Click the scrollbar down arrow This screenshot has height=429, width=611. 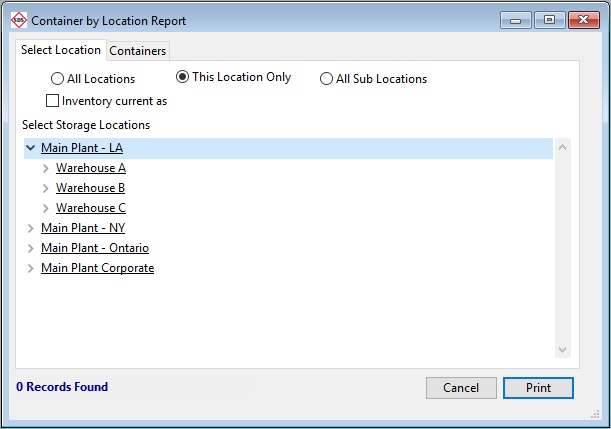tap(562, 349)
